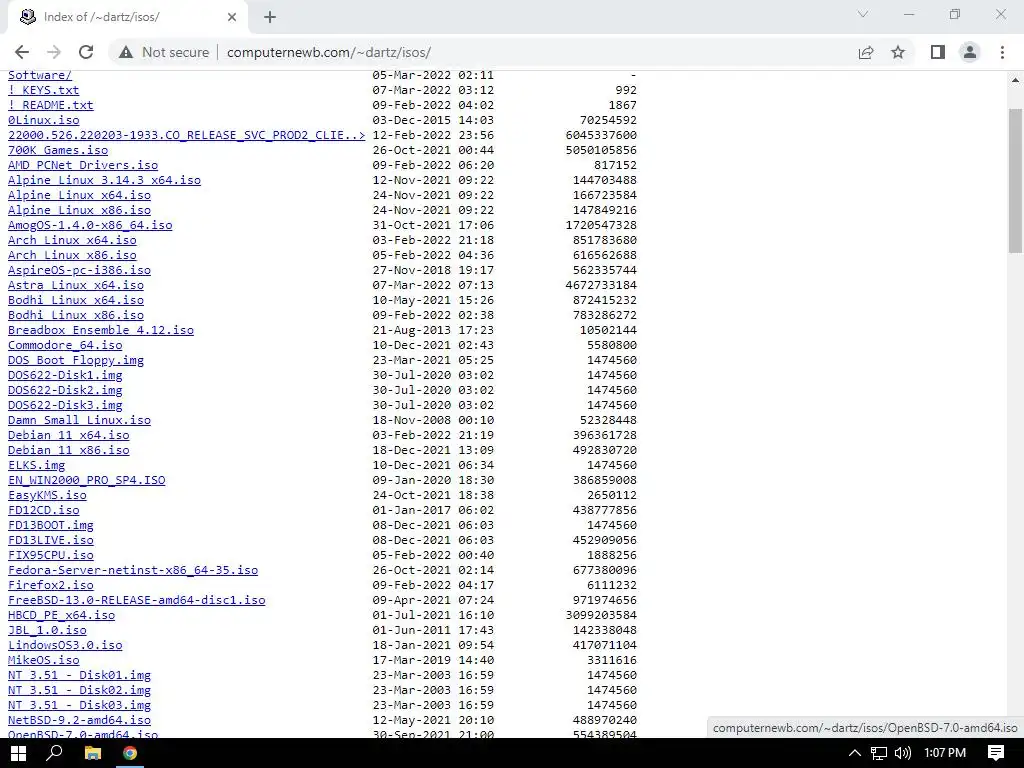Download EN_WIN2000_PRO_SP4.ISO
This screenshot has height=768, width=1024.
86,481
